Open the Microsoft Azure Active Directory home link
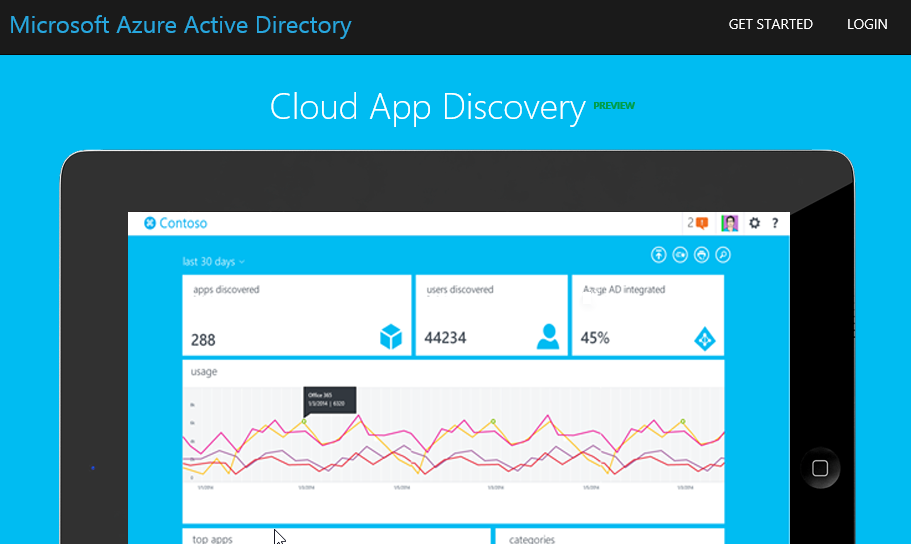 [x=181, y=26]
